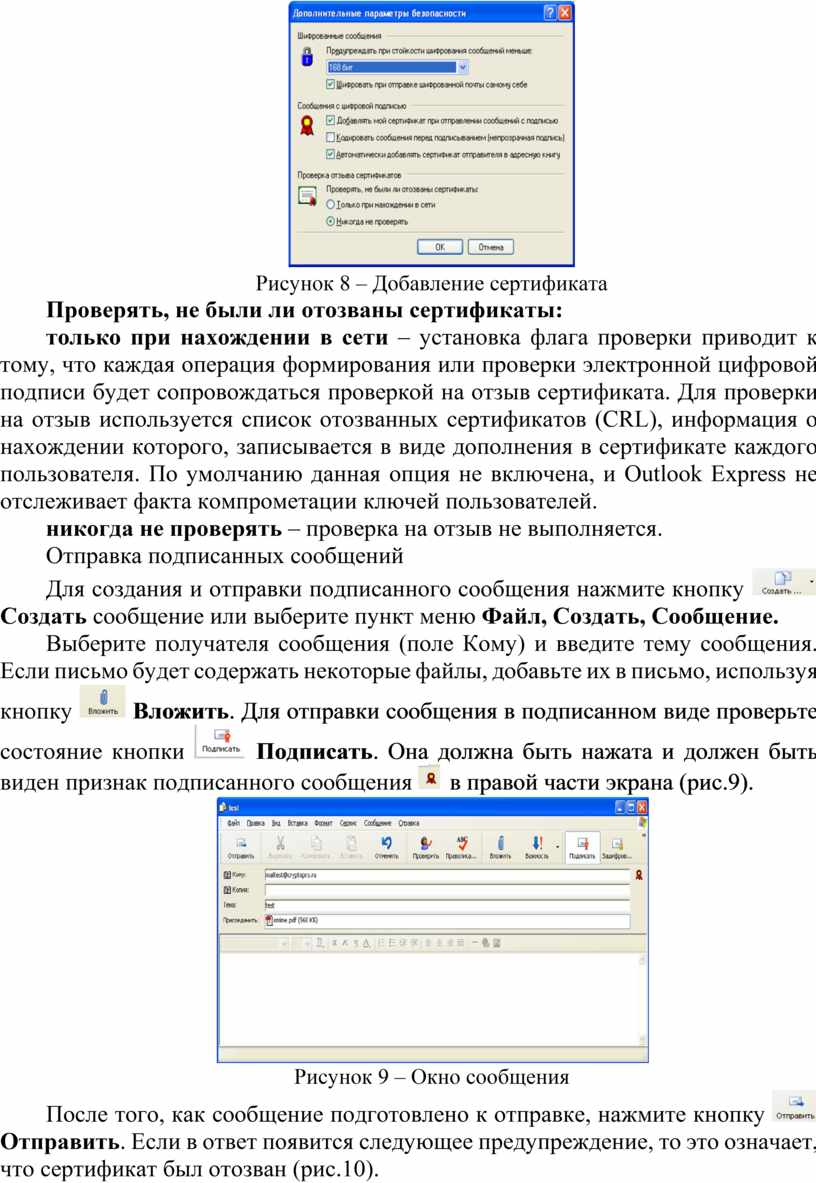Click into the Тема subject field

point(447,905)
